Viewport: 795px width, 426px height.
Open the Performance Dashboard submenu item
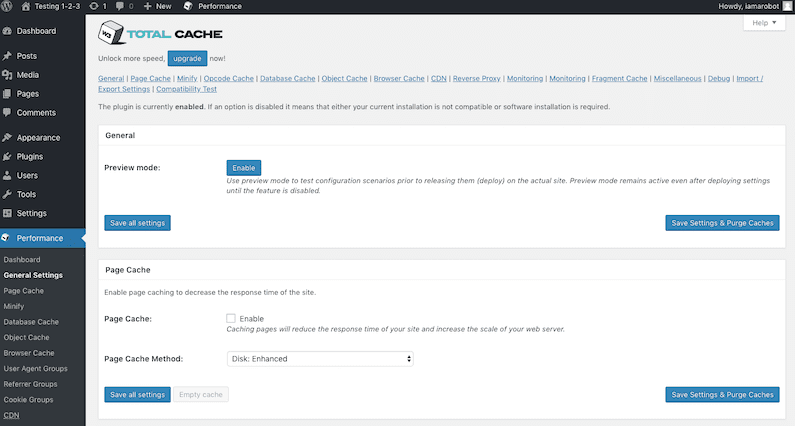click(22, 260)
